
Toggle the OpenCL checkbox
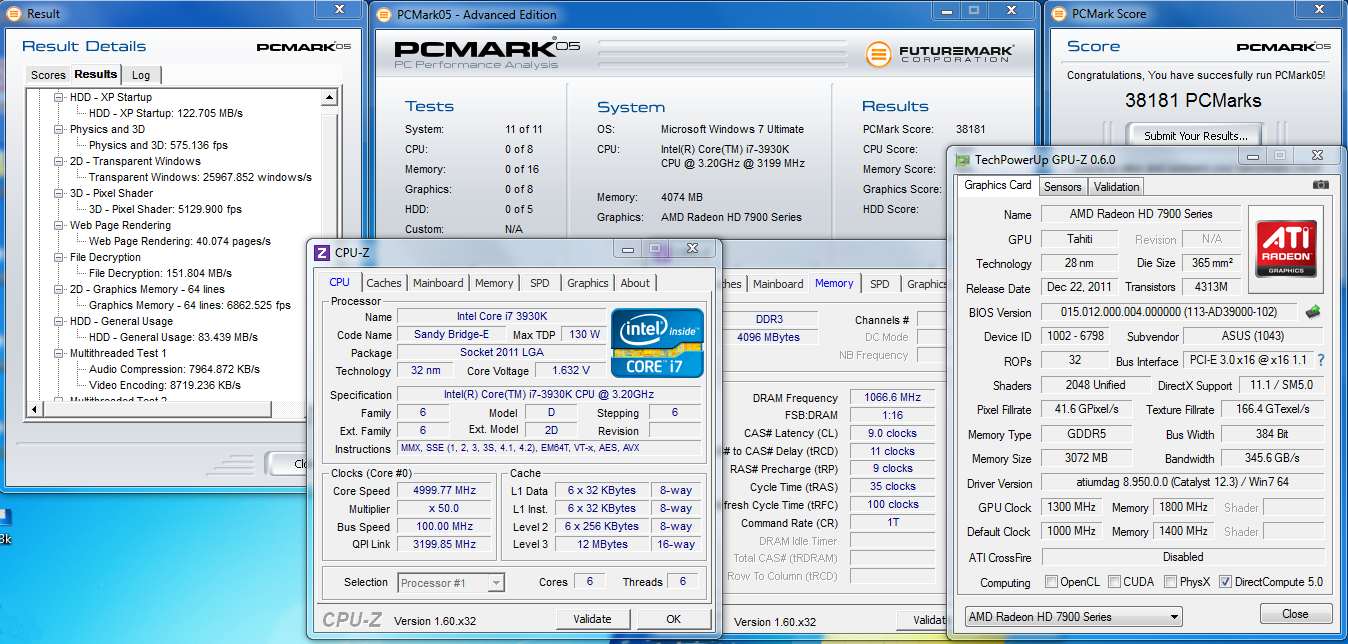pyautogui.click(x=1051, y=582)
